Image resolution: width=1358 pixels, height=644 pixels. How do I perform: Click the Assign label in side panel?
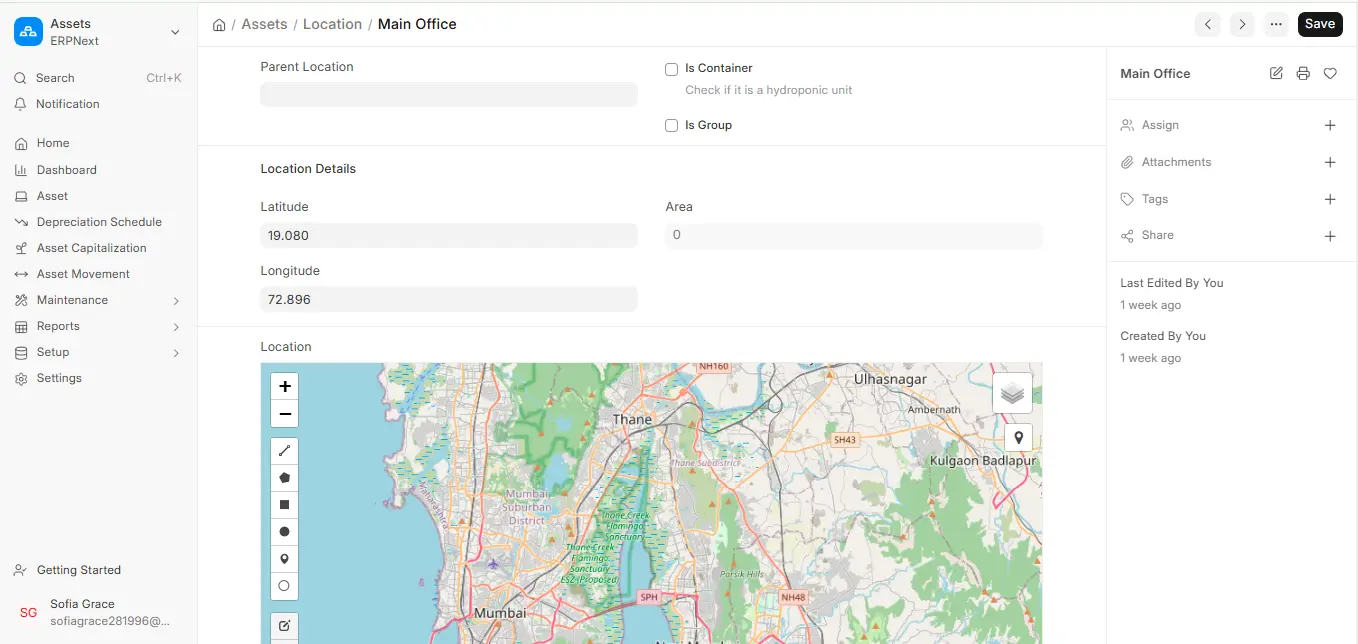(x=1160, y=125)
